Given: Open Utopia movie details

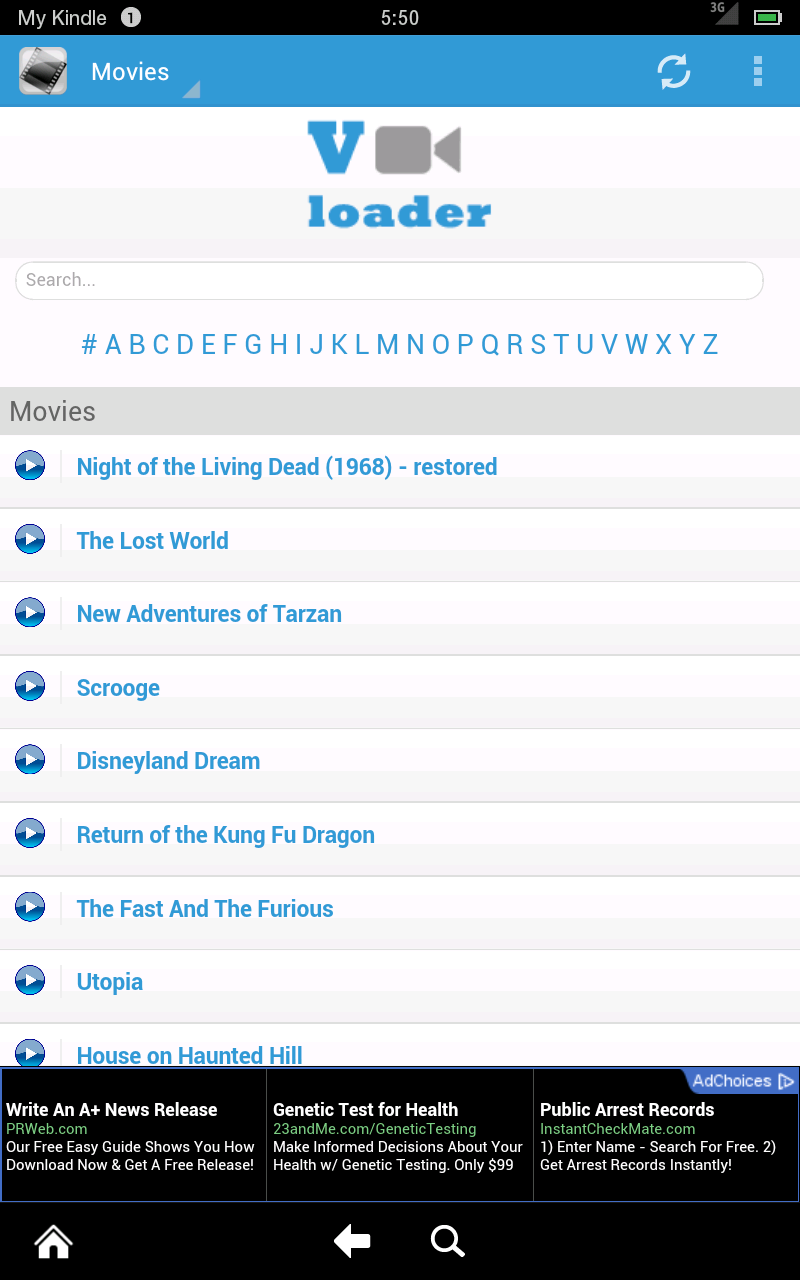Looking at the screenshot, I should click(x=109, y=981).
